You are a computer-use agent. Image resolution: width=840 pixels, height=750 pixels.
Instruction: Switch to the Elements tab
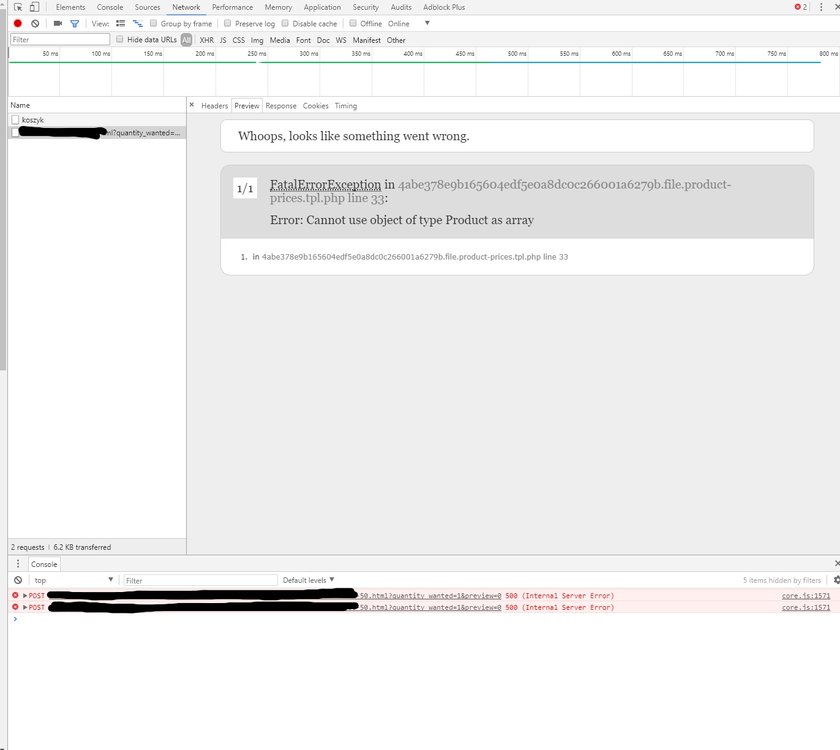click(70, 7)
